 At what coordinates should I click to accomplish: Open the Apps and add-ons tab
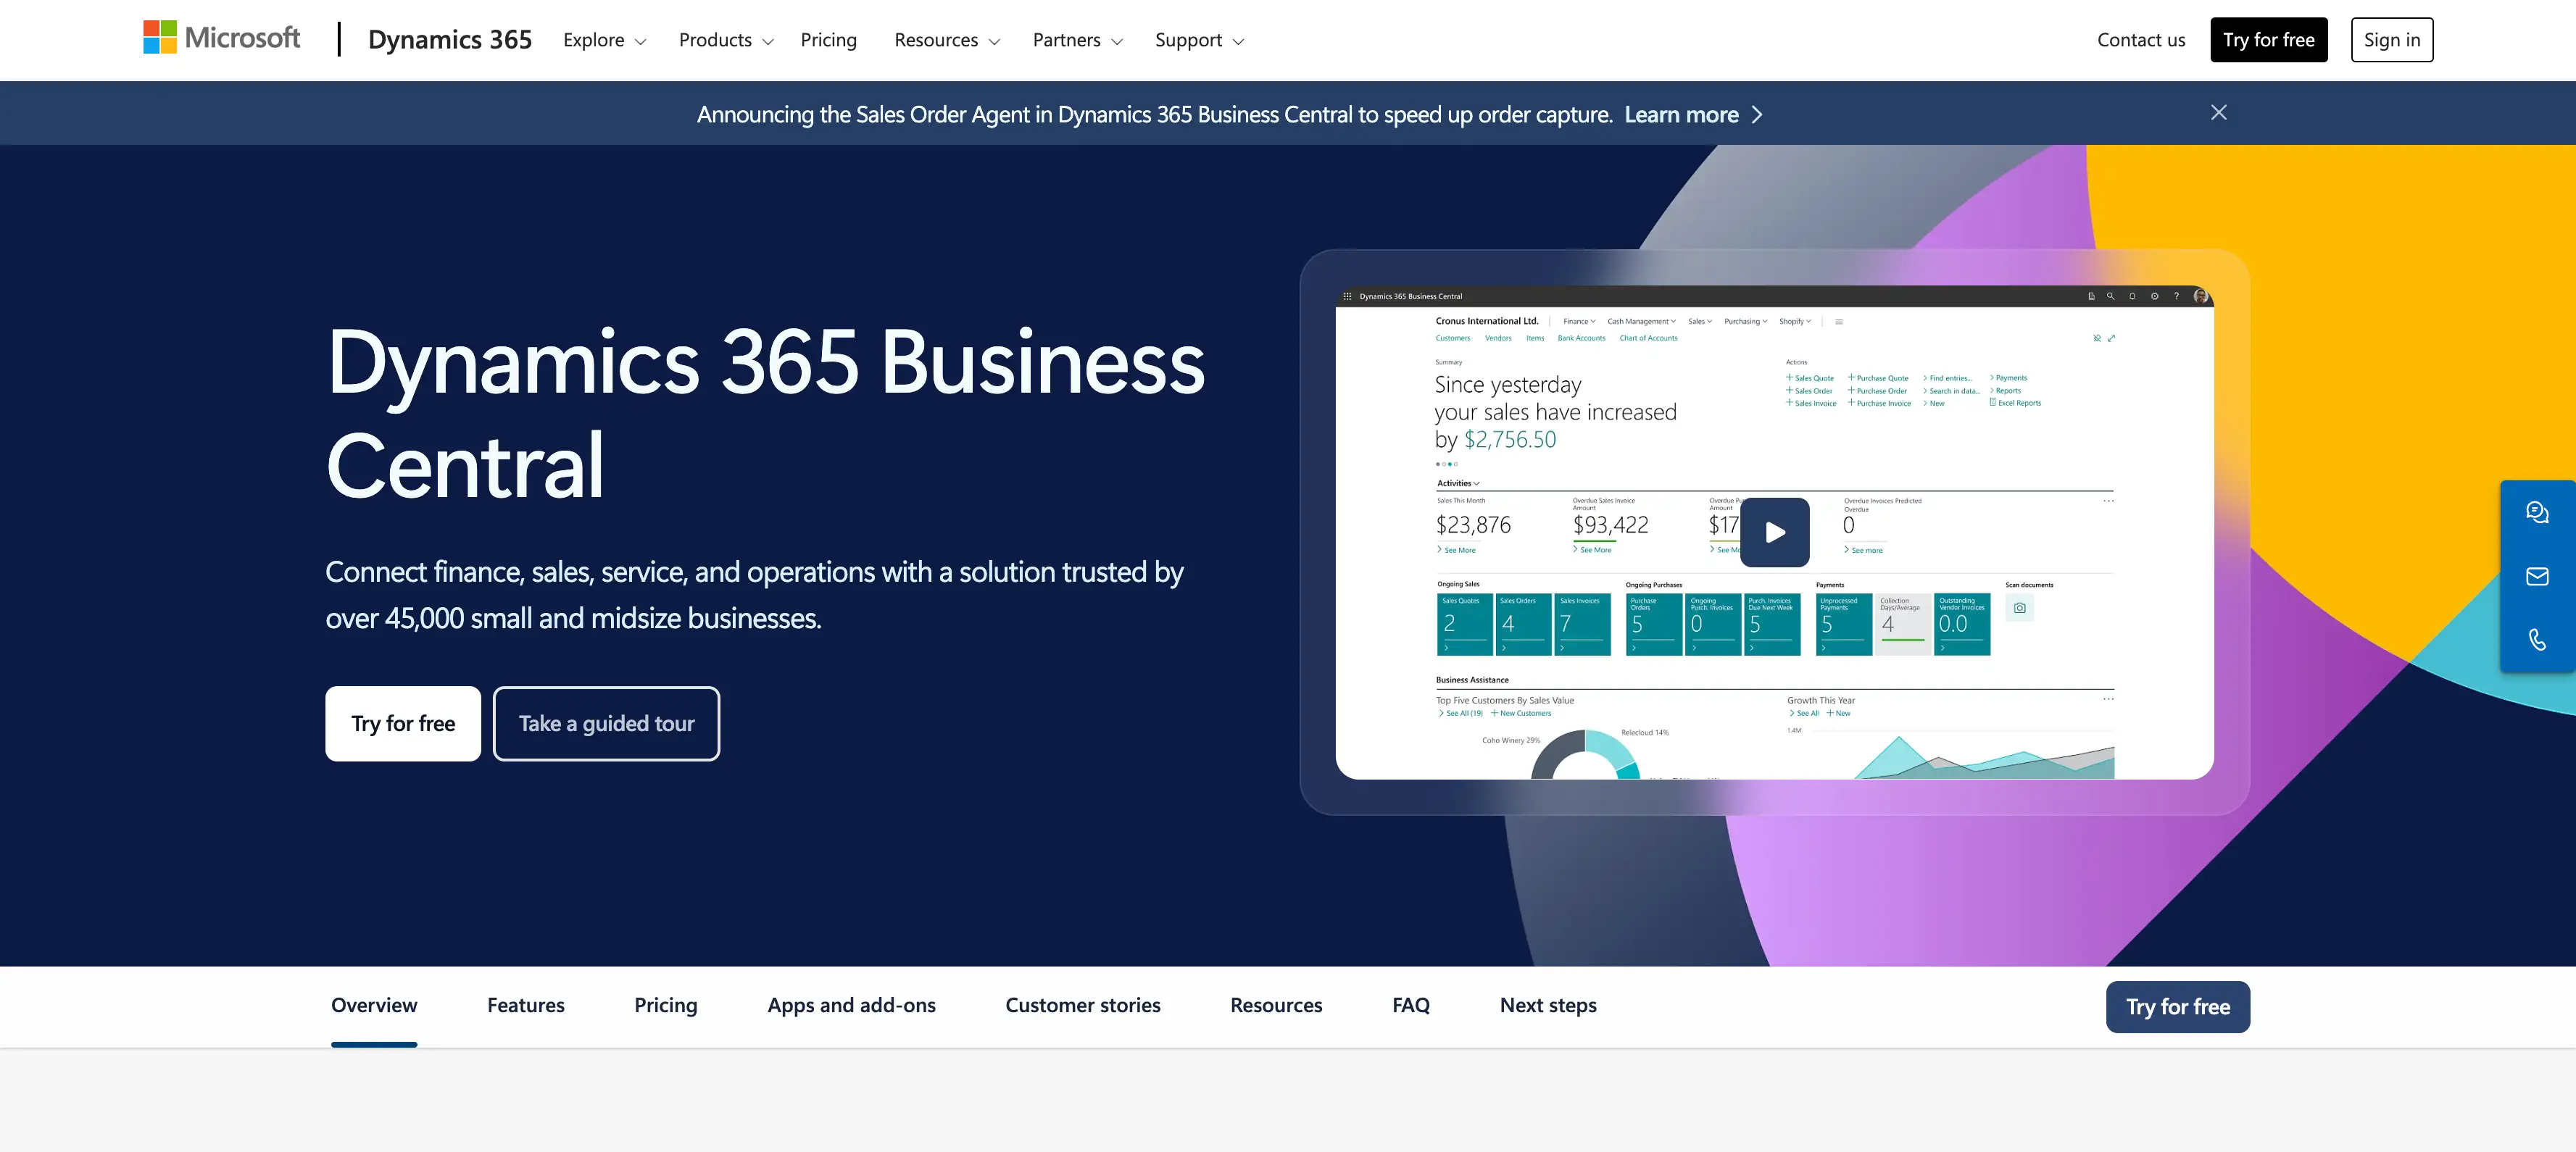tap(851, 1005)
